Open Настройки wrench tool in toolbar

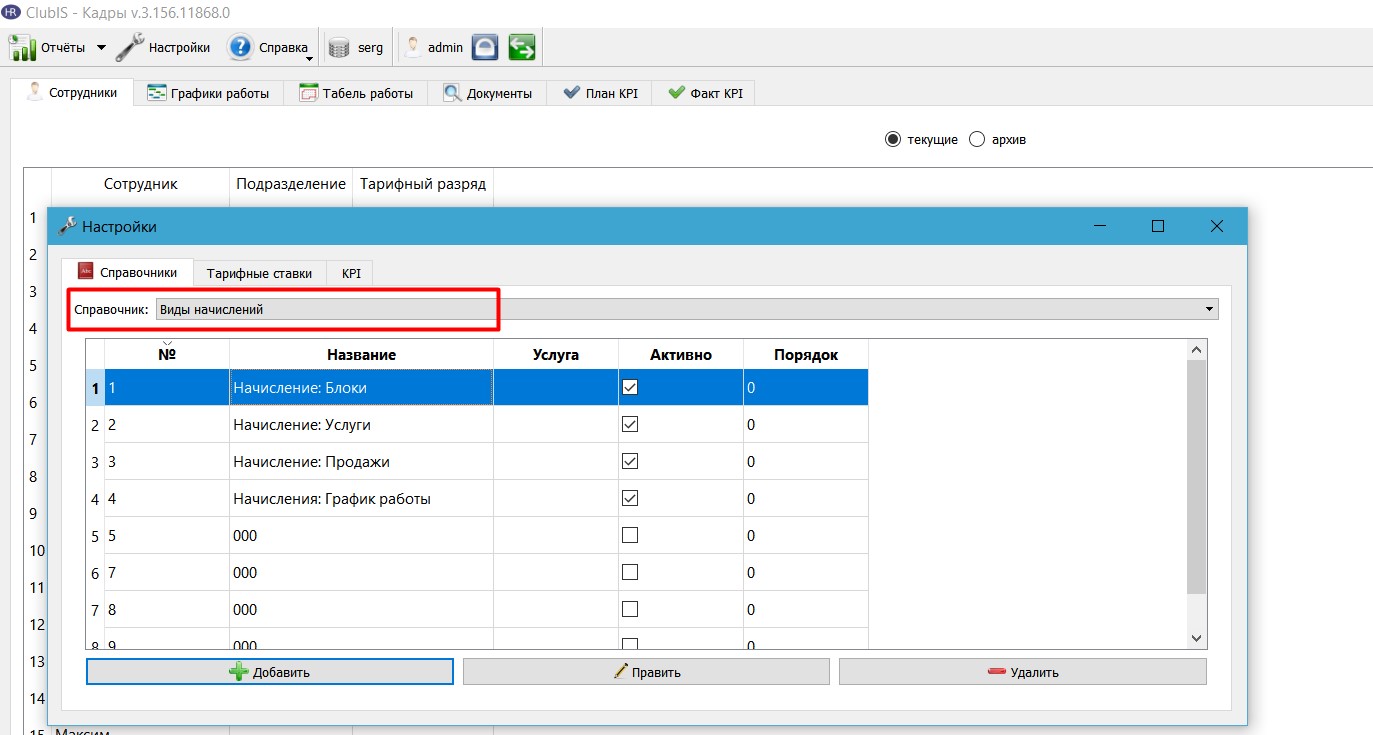(x=130, y=47)
